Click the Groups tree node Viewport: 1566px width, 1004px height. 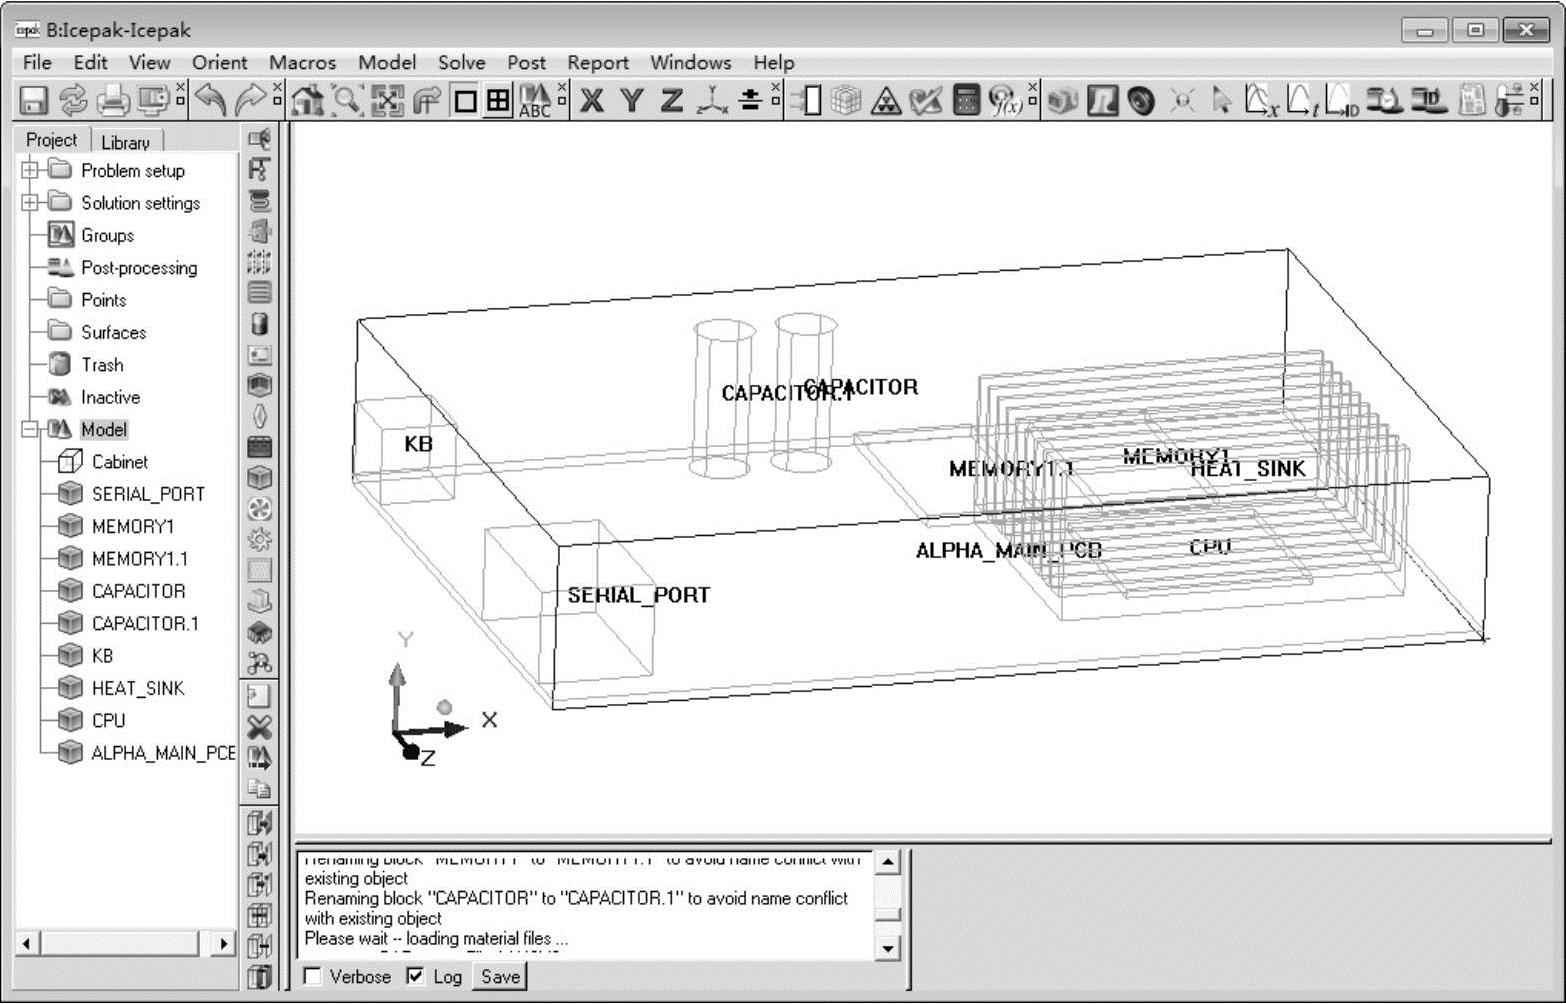(x=107, y=236)
